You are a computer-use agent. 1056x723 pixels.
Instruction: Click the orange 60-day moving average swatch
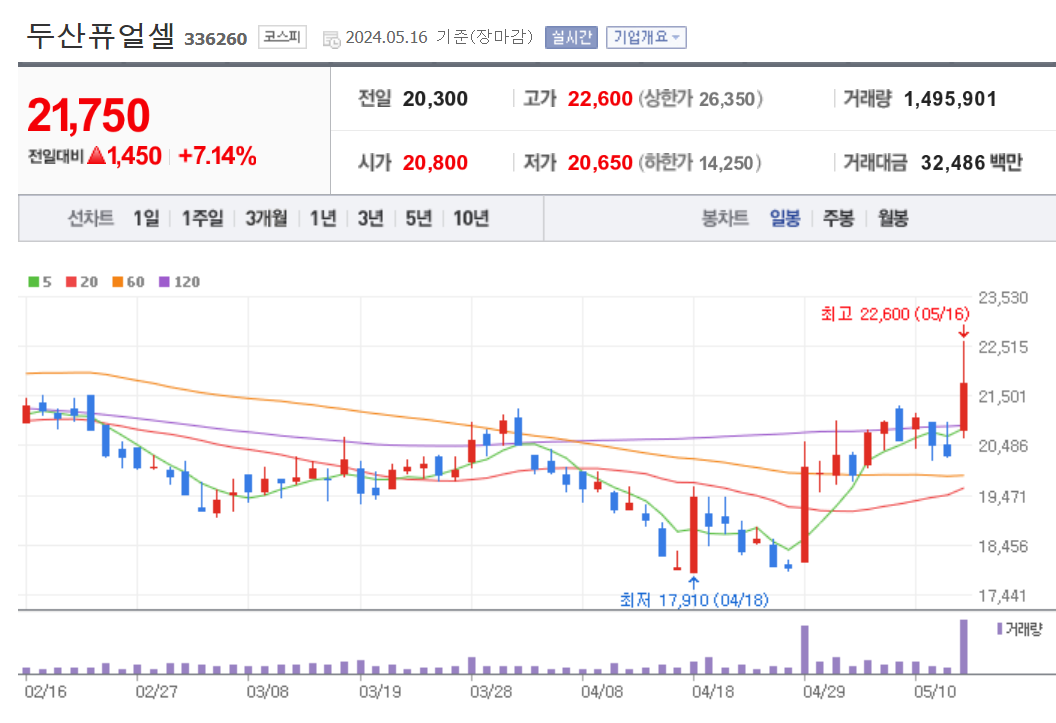click(x=118, y=281)
